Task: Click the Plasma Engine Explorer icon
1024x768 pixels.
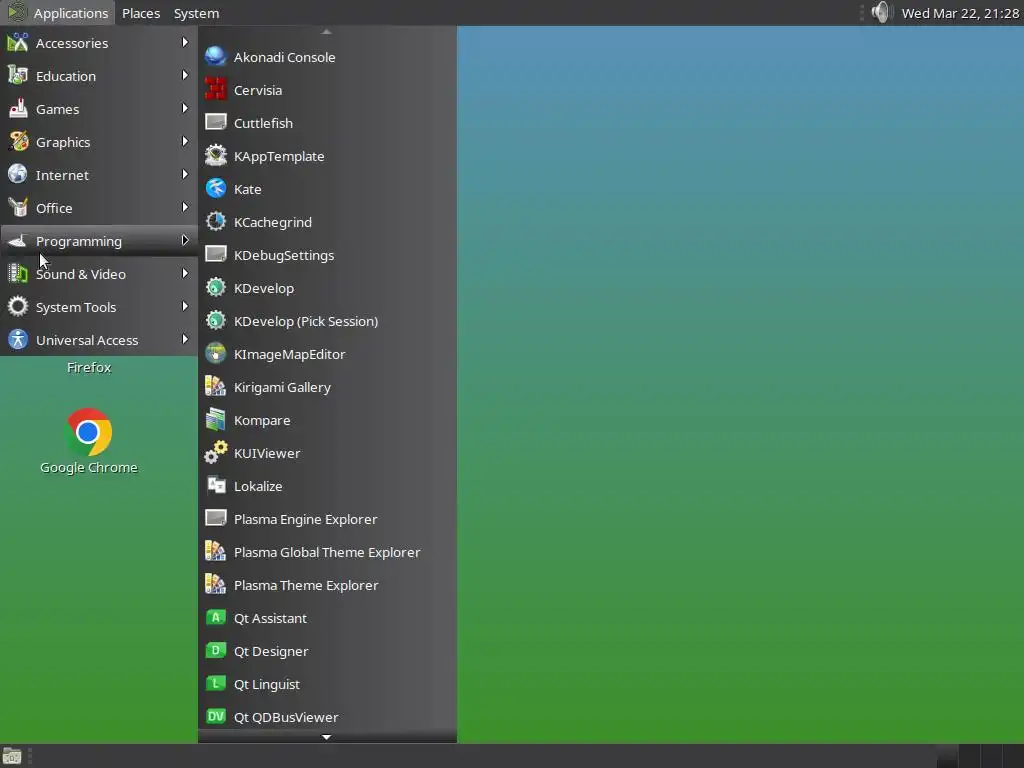Action: point(216,519)
